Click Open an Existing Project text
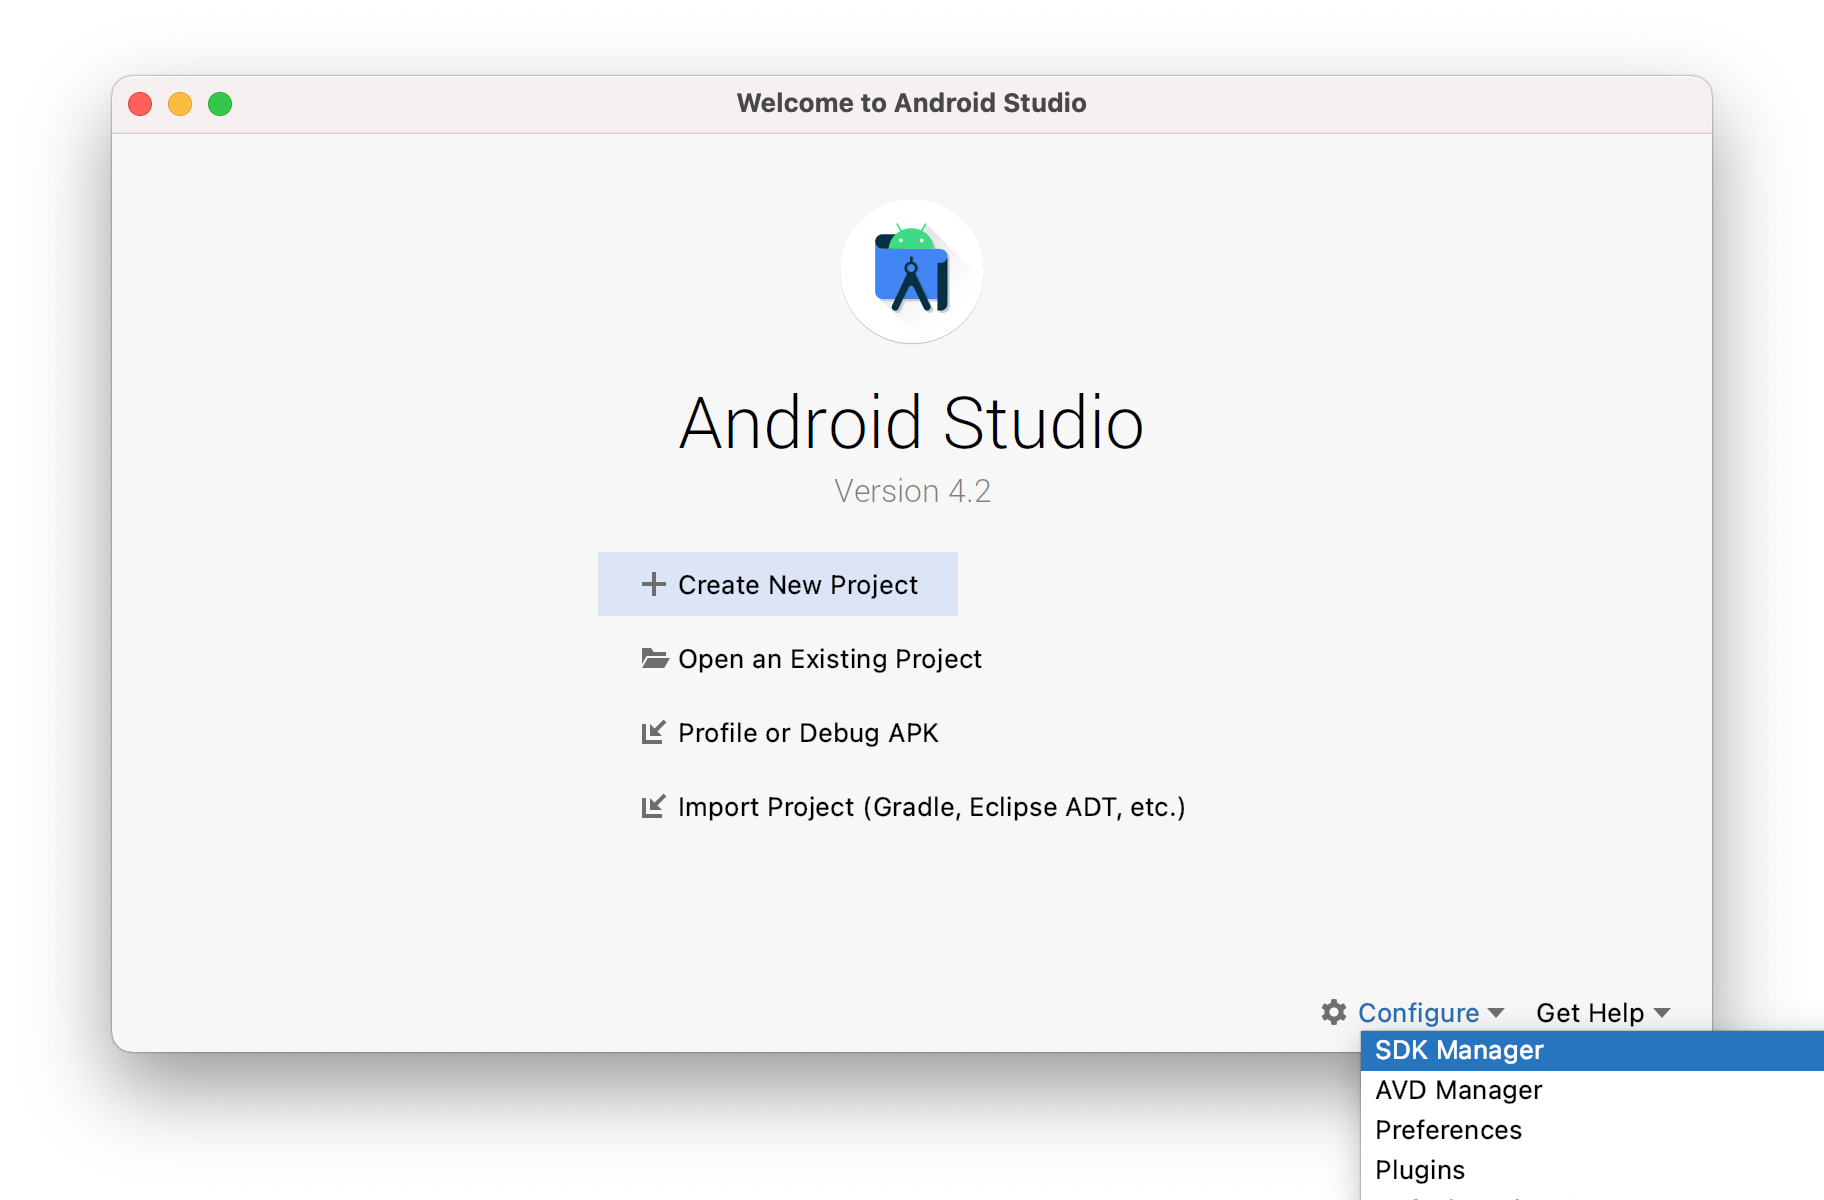Image resolution: width=1824 pixels, height=1200 pixels. coord(829,659)
